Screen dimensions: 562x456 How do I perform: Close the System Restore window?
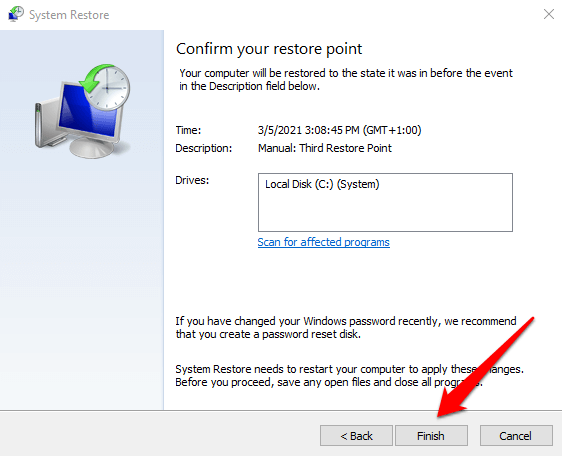point(548,14)
